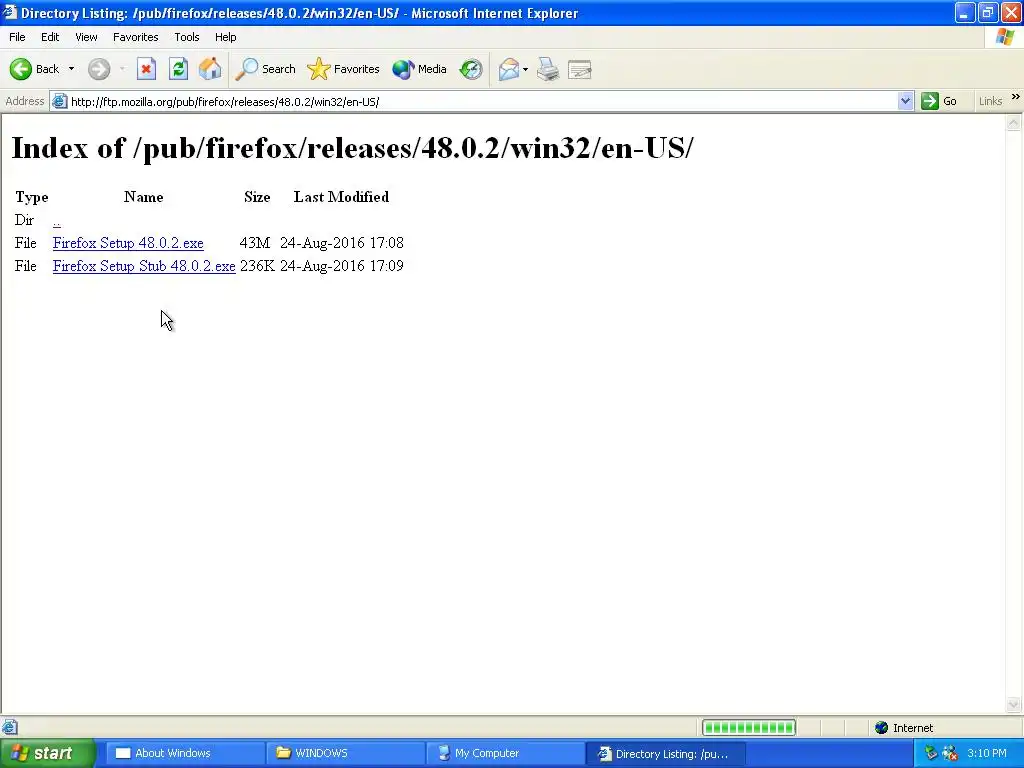This screenshot has height=768, width=1024.
Task: Click the safely remove hardware tray icon
Action: 931,754
